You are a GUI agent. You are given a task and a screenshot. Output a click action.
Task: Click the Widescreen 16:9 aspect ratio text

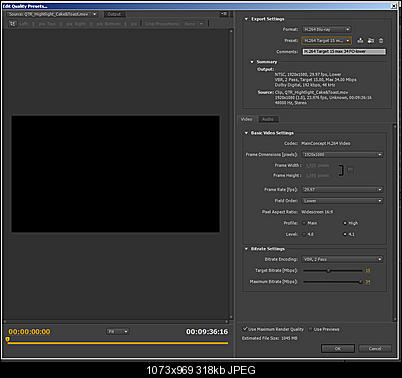pyautogui.click(x=317, y=212)
